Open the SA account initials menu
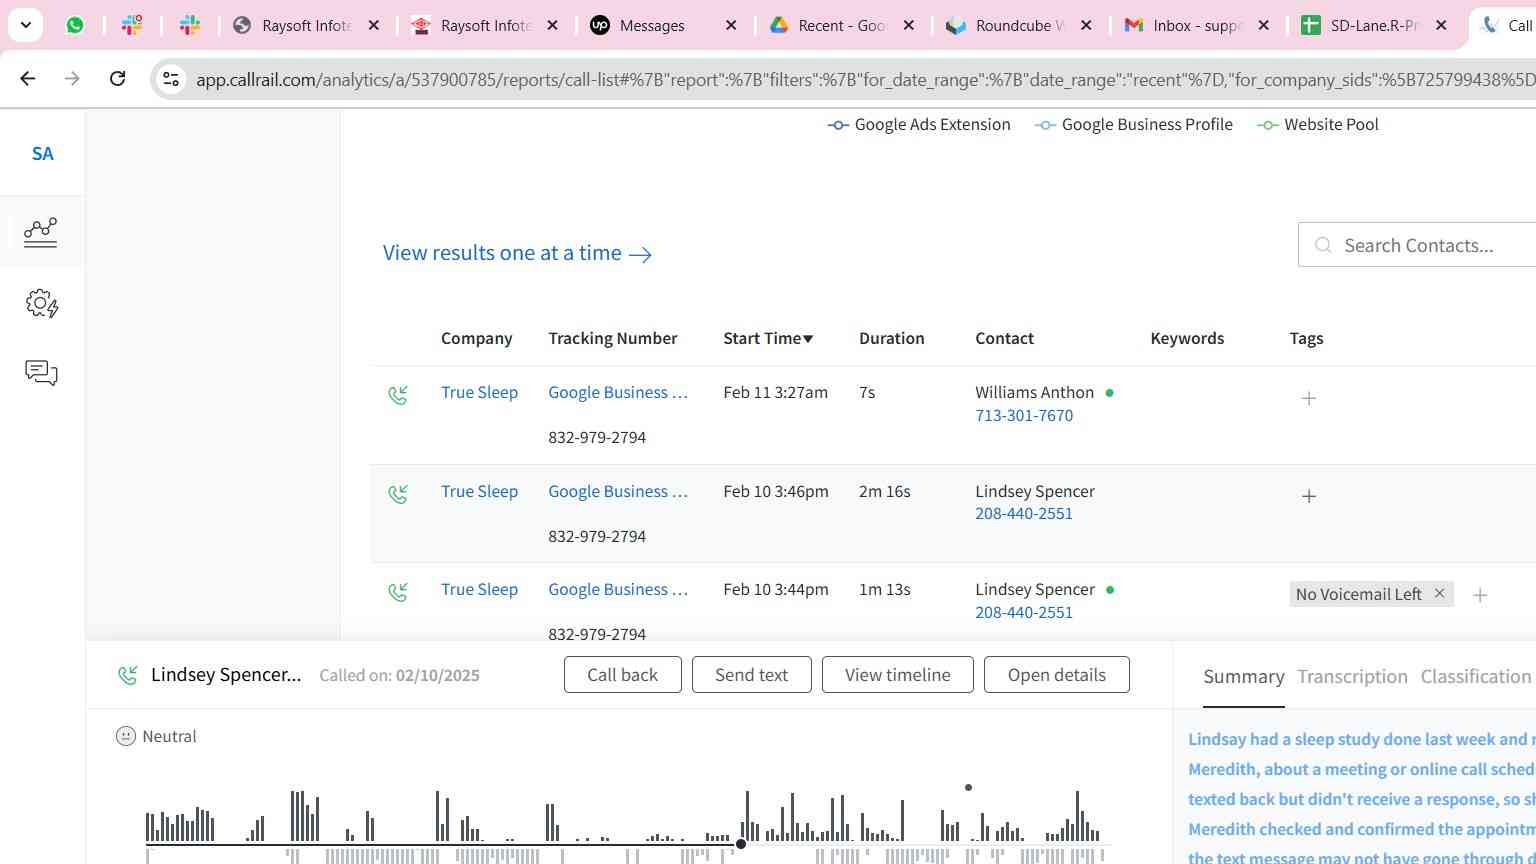 click(x=42, y=153)
